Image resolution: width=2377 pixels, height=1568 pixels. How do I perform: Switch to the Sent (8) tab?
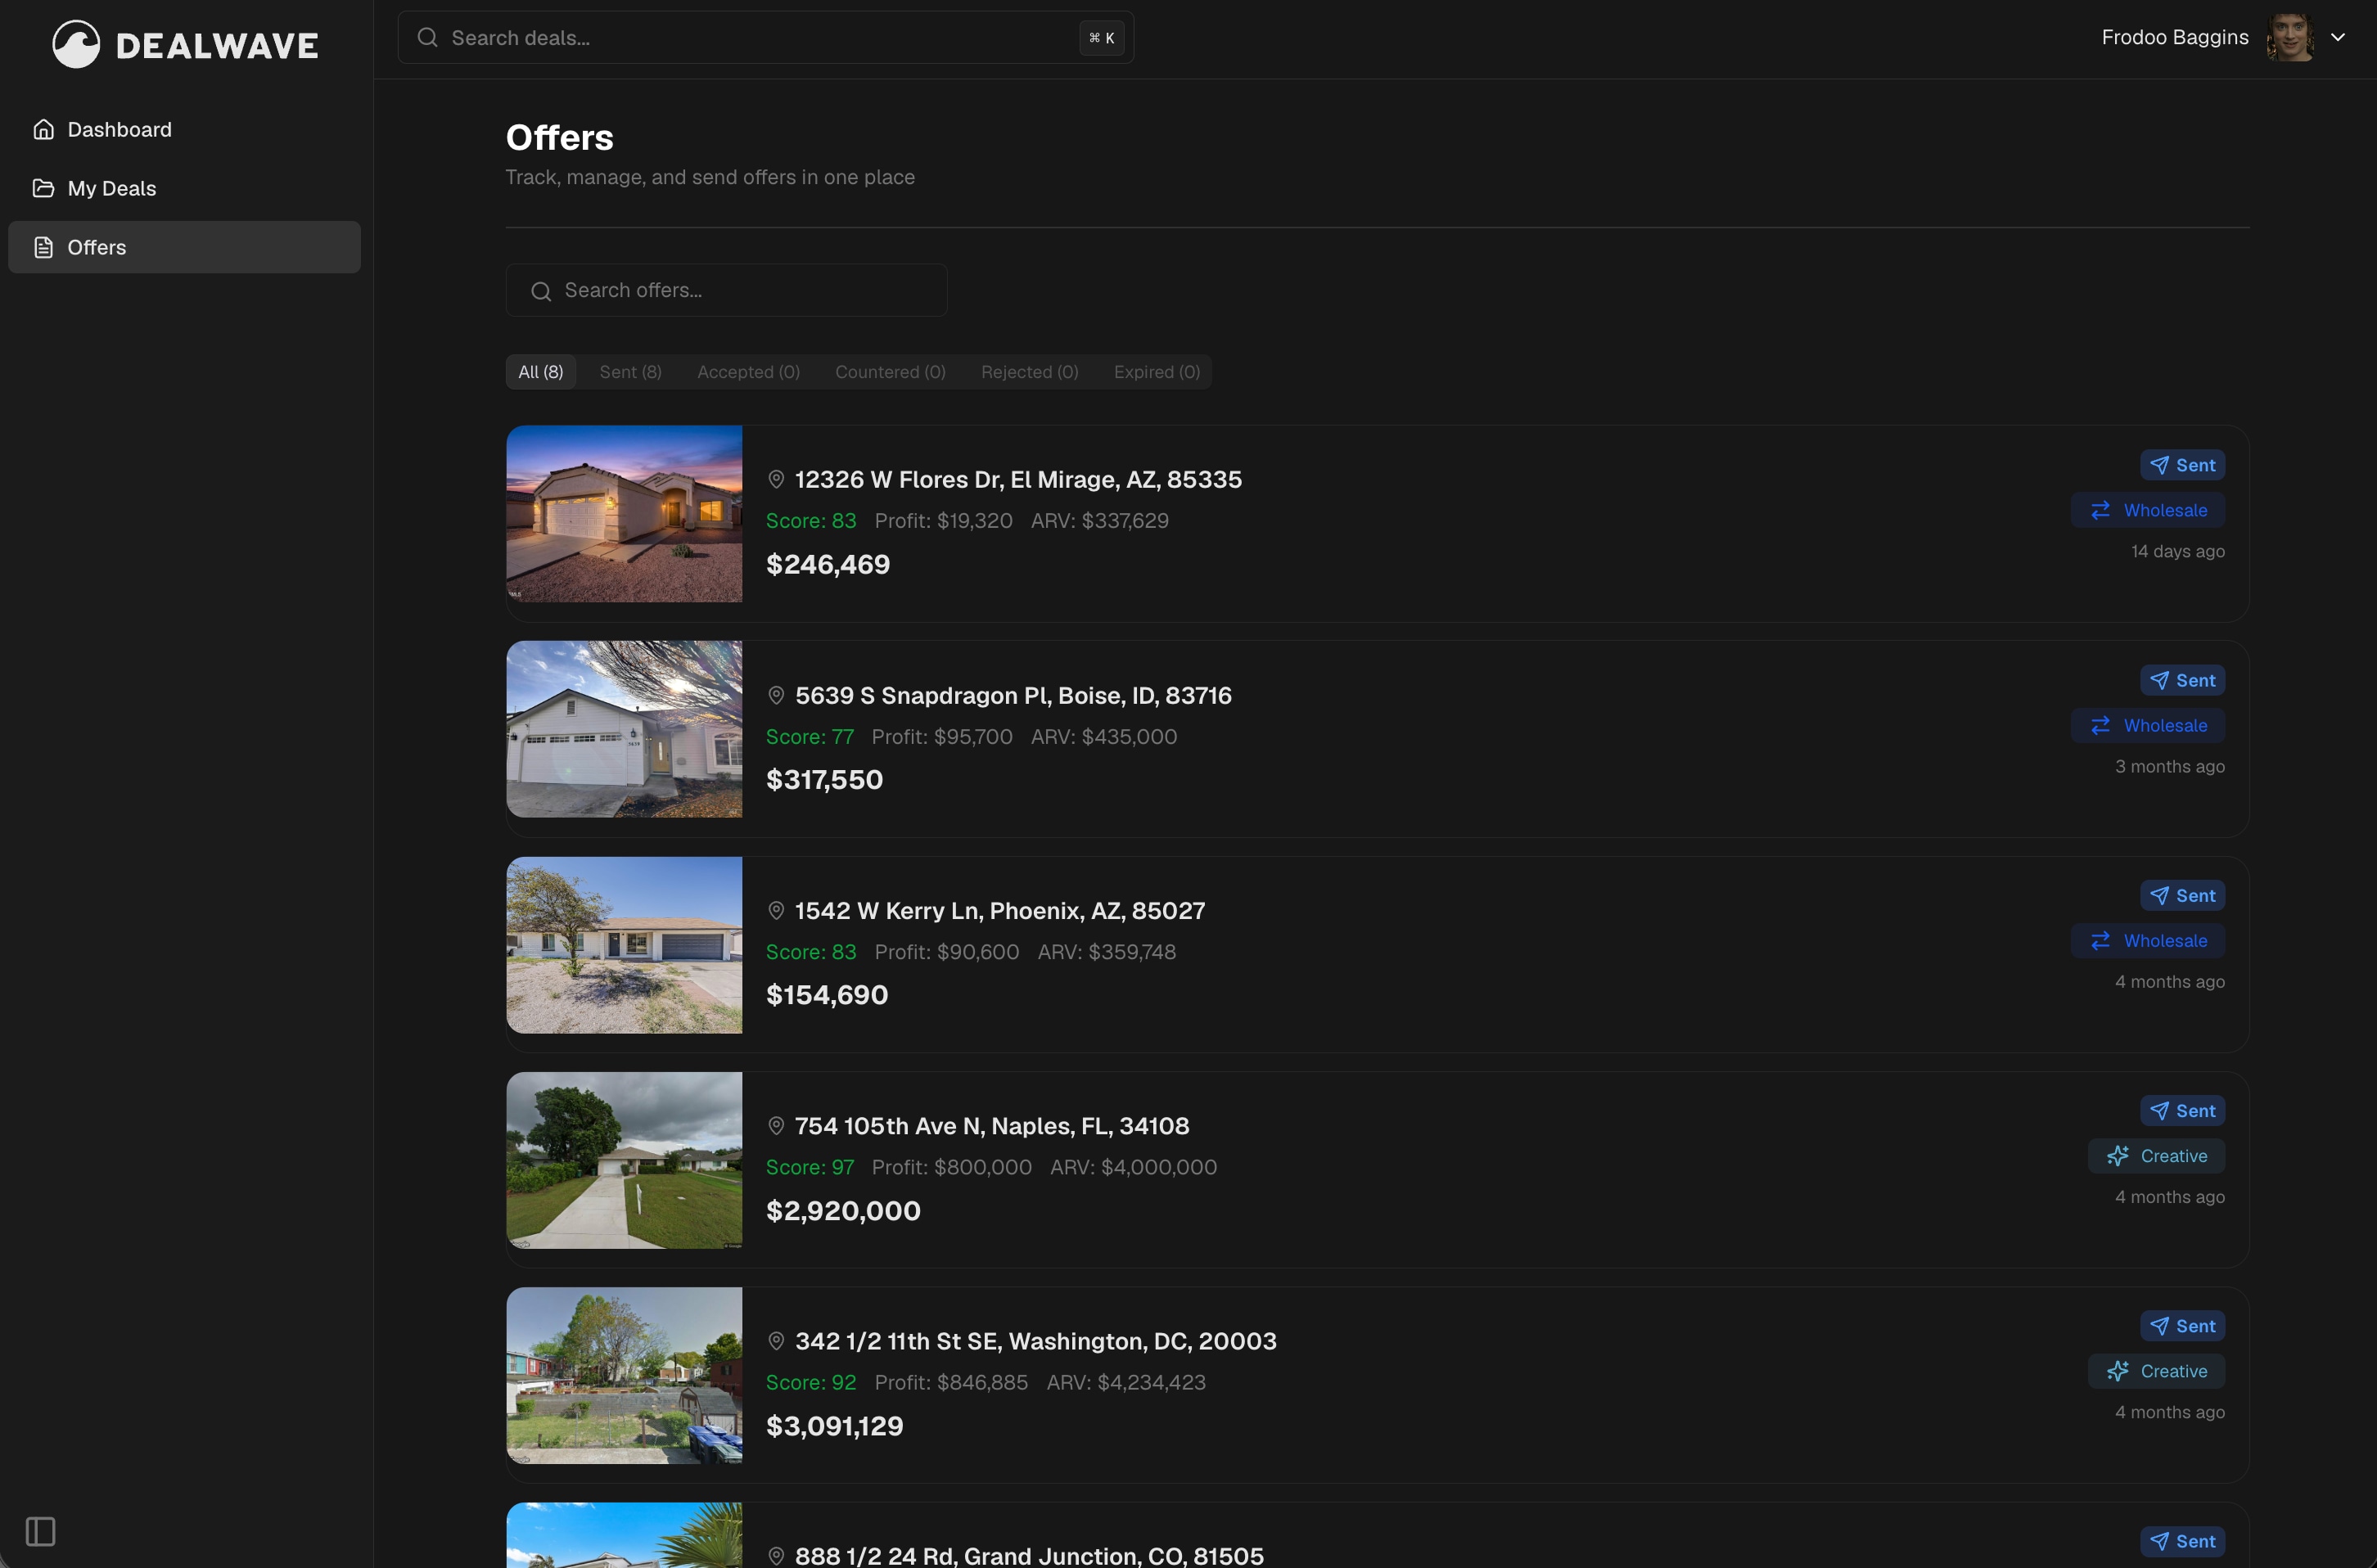630,372
